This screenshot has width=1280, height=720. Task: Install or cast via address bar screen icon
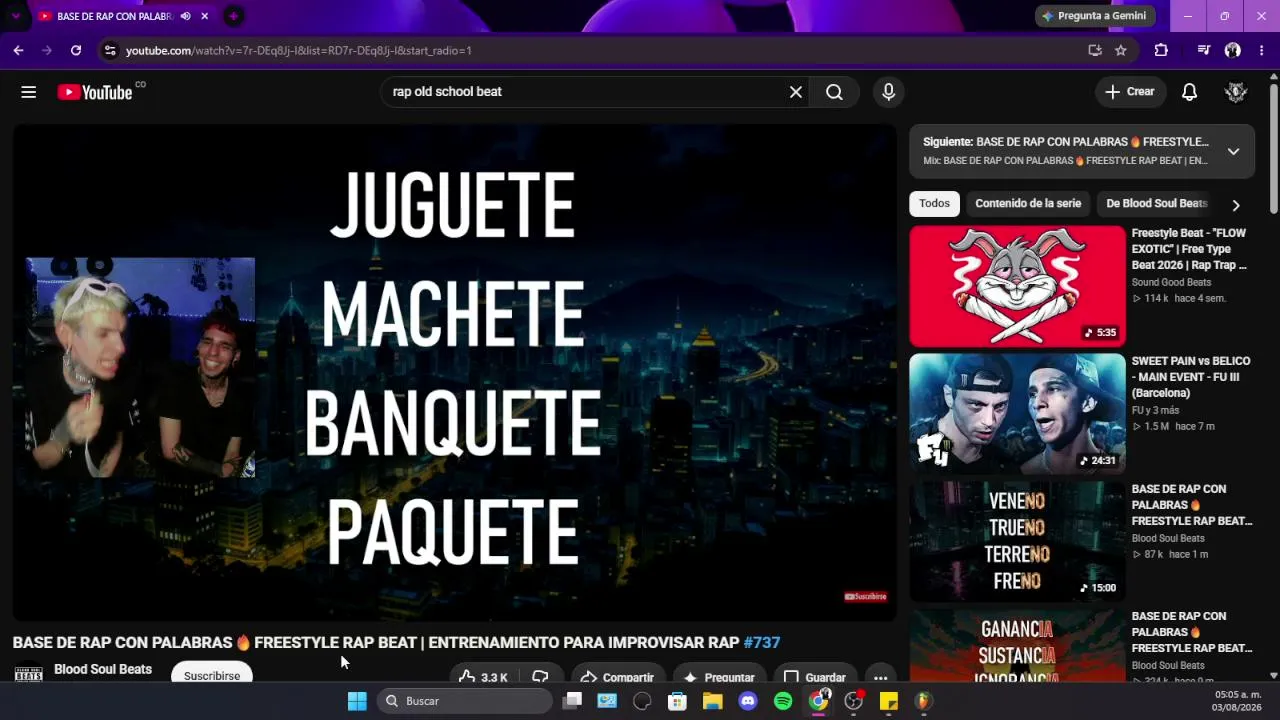1095,50
